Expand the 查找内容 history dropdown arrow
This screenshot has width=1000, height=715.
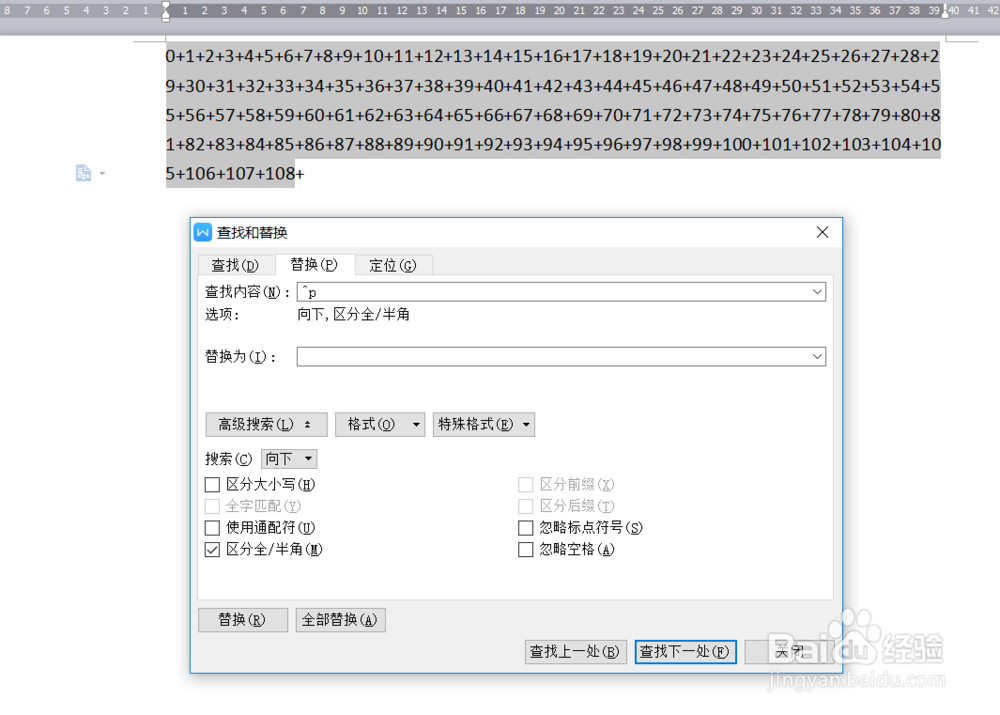tap(817, 292)
